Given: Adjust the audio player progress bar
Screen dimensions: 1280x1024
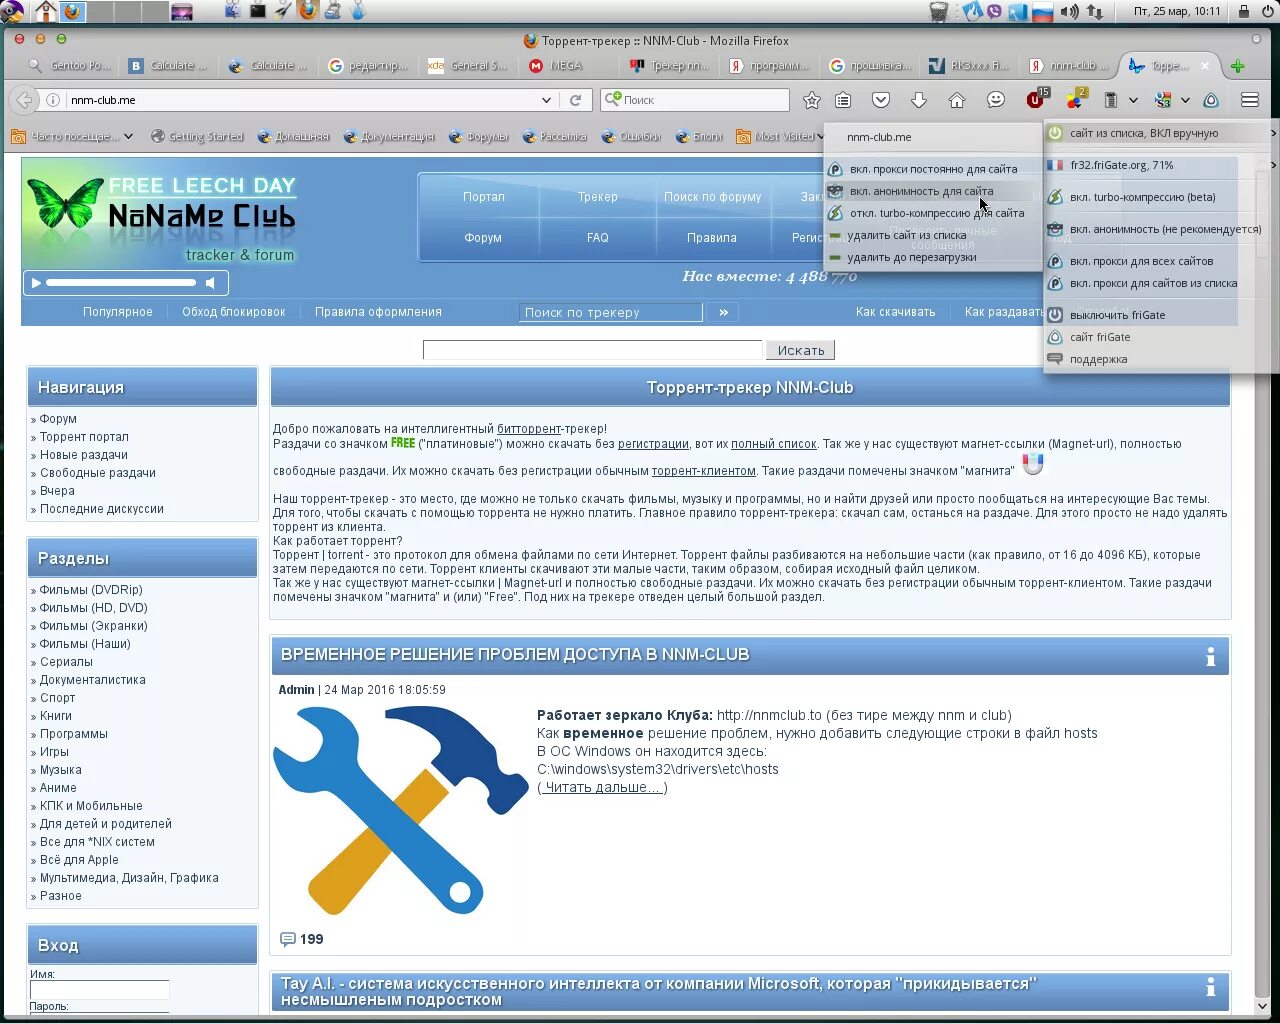Looking at the screenshot, I should tap(121, 283).
